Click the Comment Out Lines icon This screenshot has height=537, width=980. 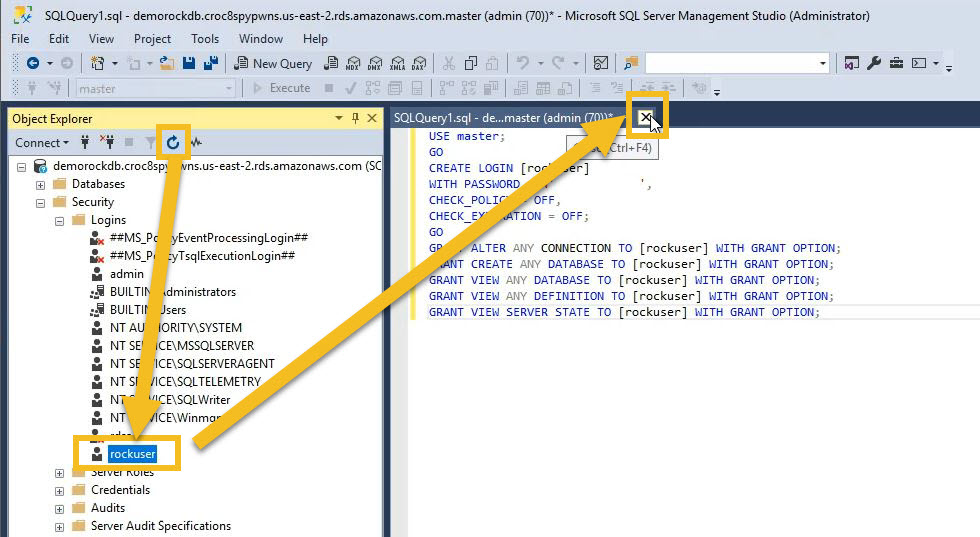coord(595,88)
